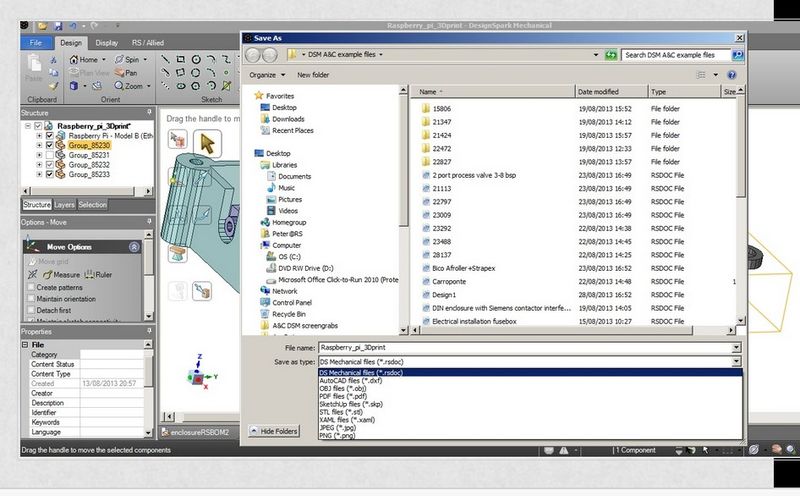Click the yellow Select arrow tool in canvas
The height and width of the screenshot is (496, 800).
point(207,143)
